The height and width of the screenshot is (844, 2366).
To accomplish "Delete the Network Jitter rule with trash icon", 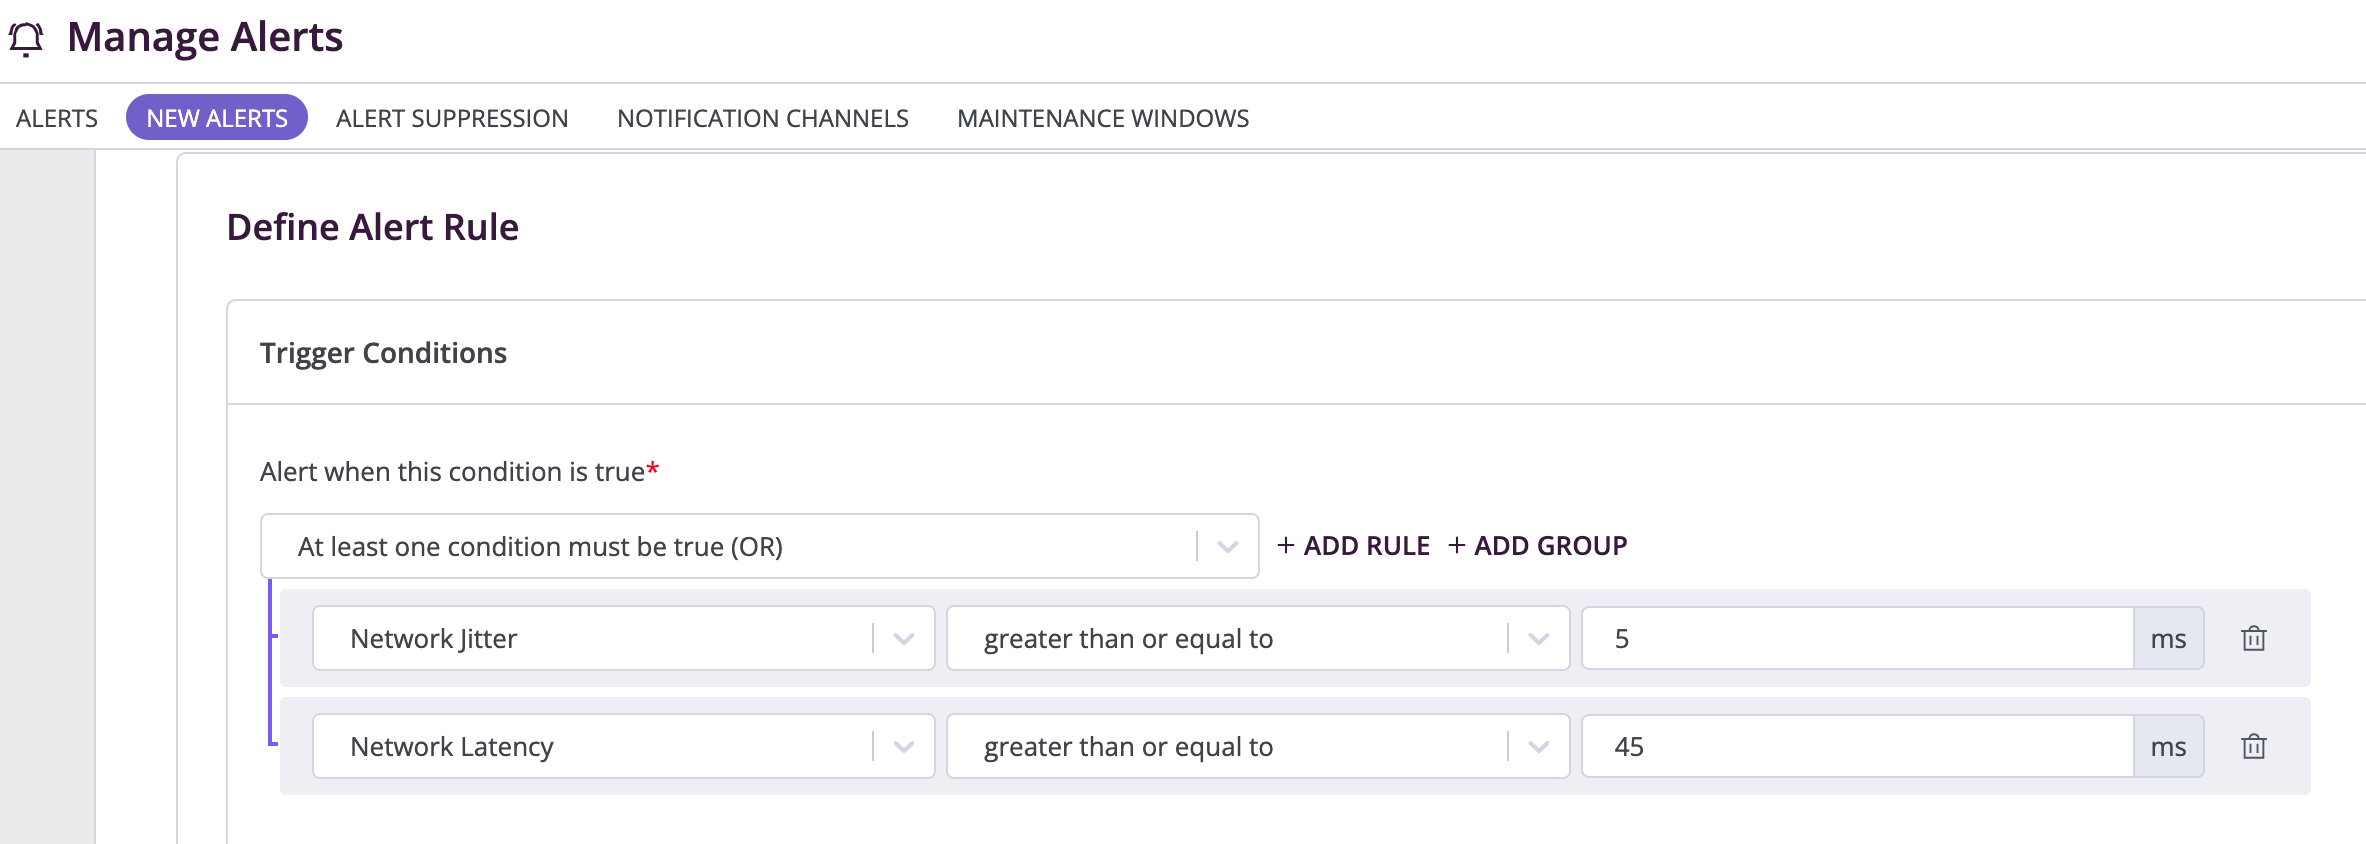I will (2254, 638).
